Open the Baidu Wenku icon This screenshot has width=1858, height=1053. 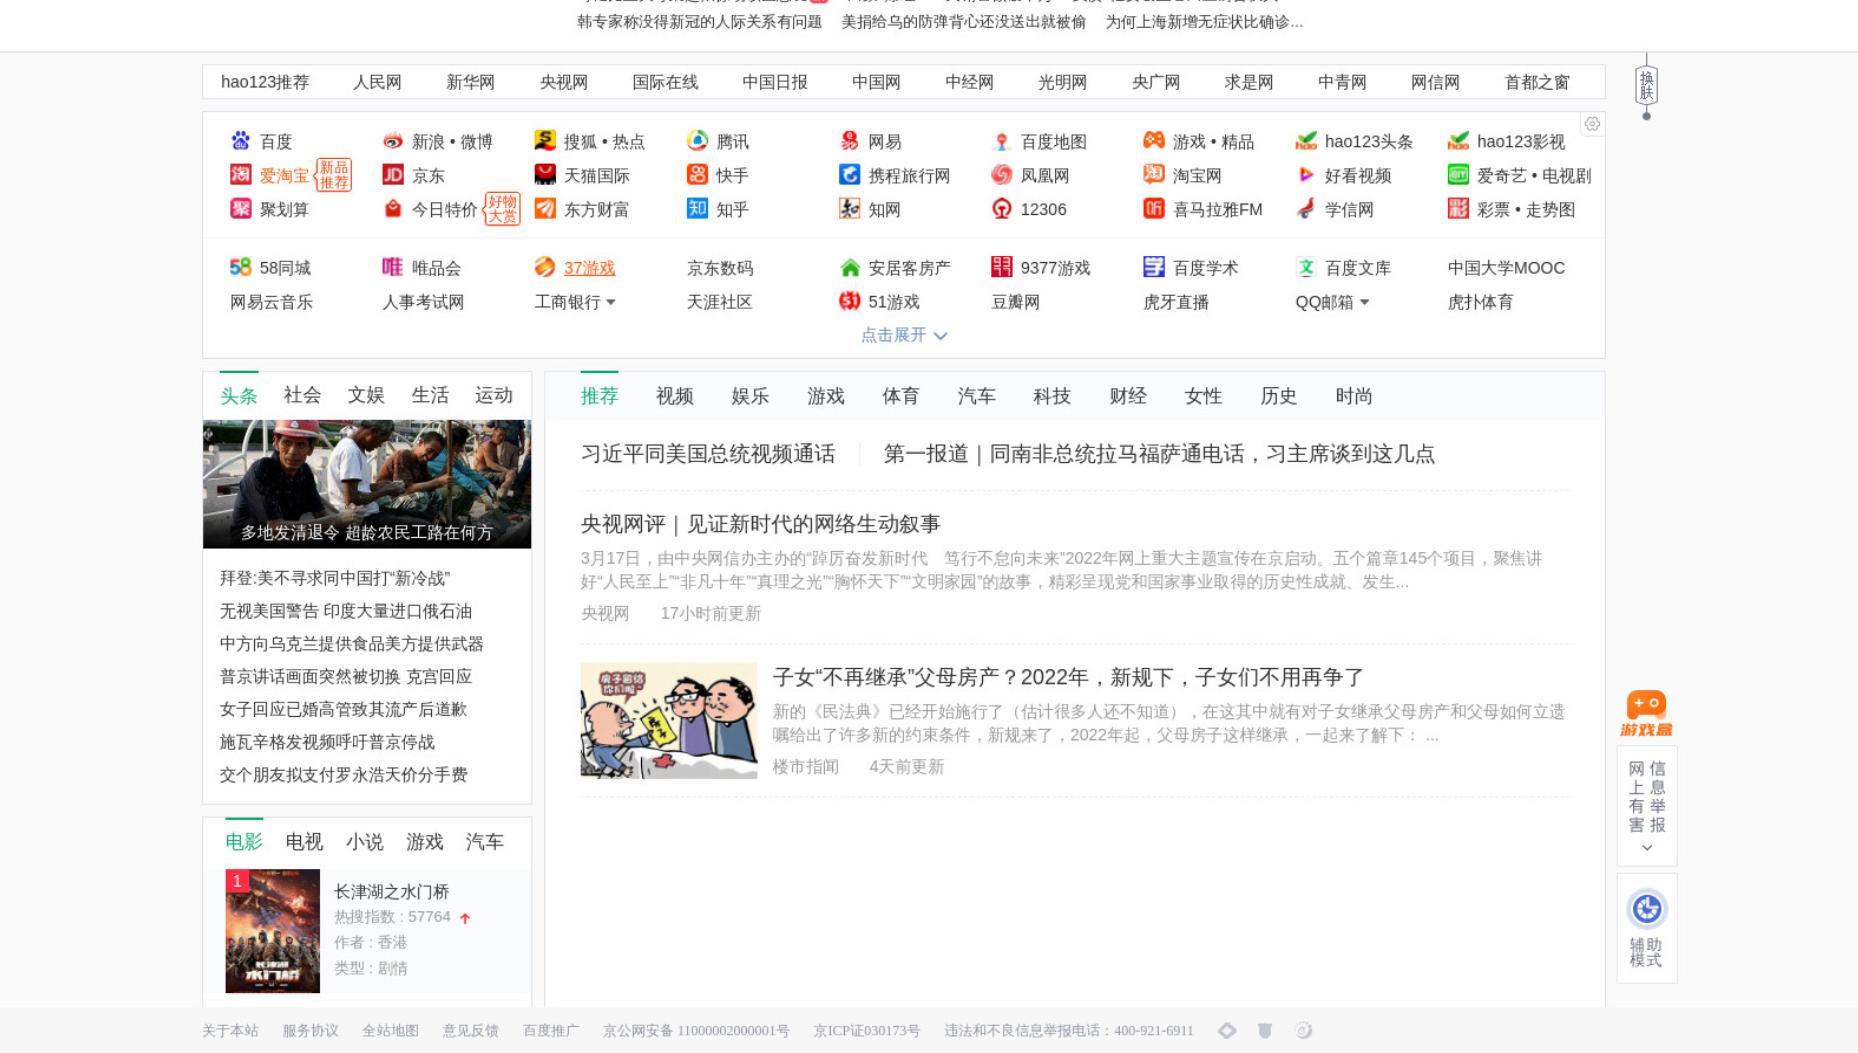coord(1306,267)
